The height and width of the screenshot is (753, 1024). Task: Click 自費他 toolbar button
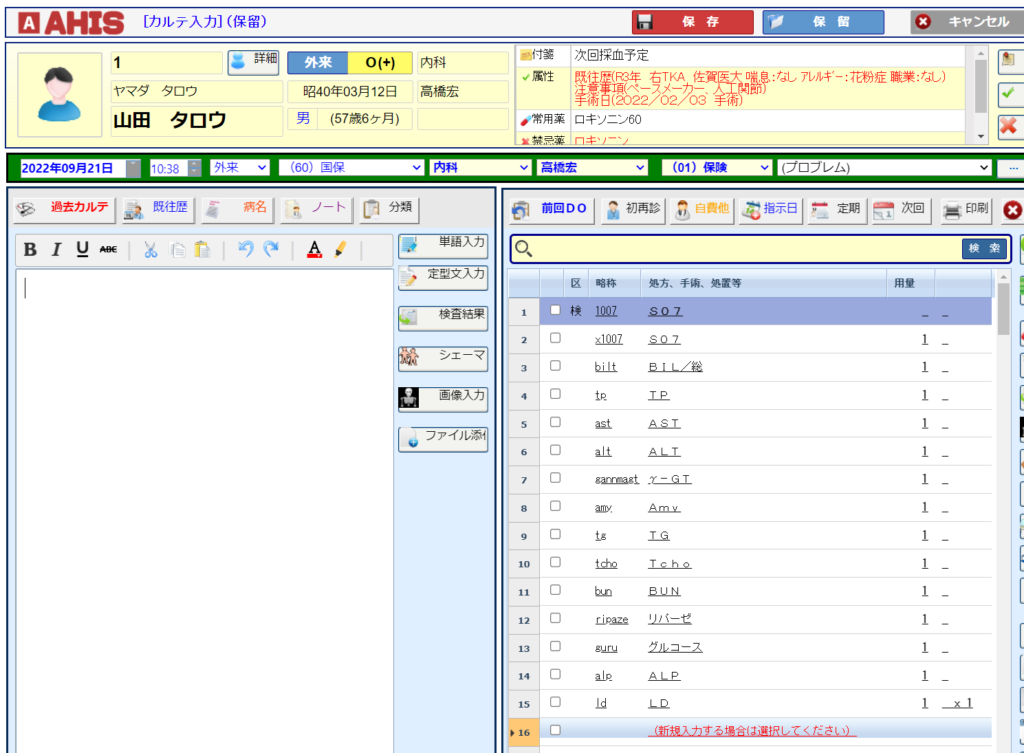pos(702,210)
